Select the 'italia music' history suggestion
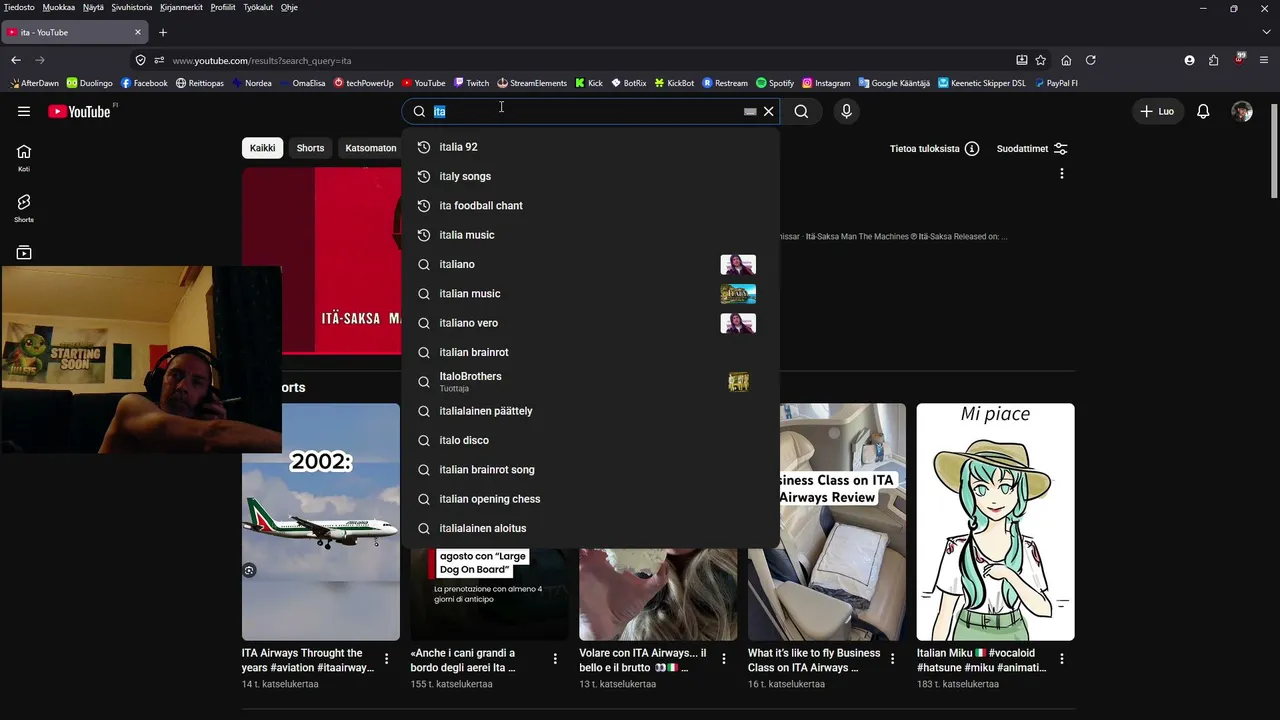 click(x=590, y=235)
